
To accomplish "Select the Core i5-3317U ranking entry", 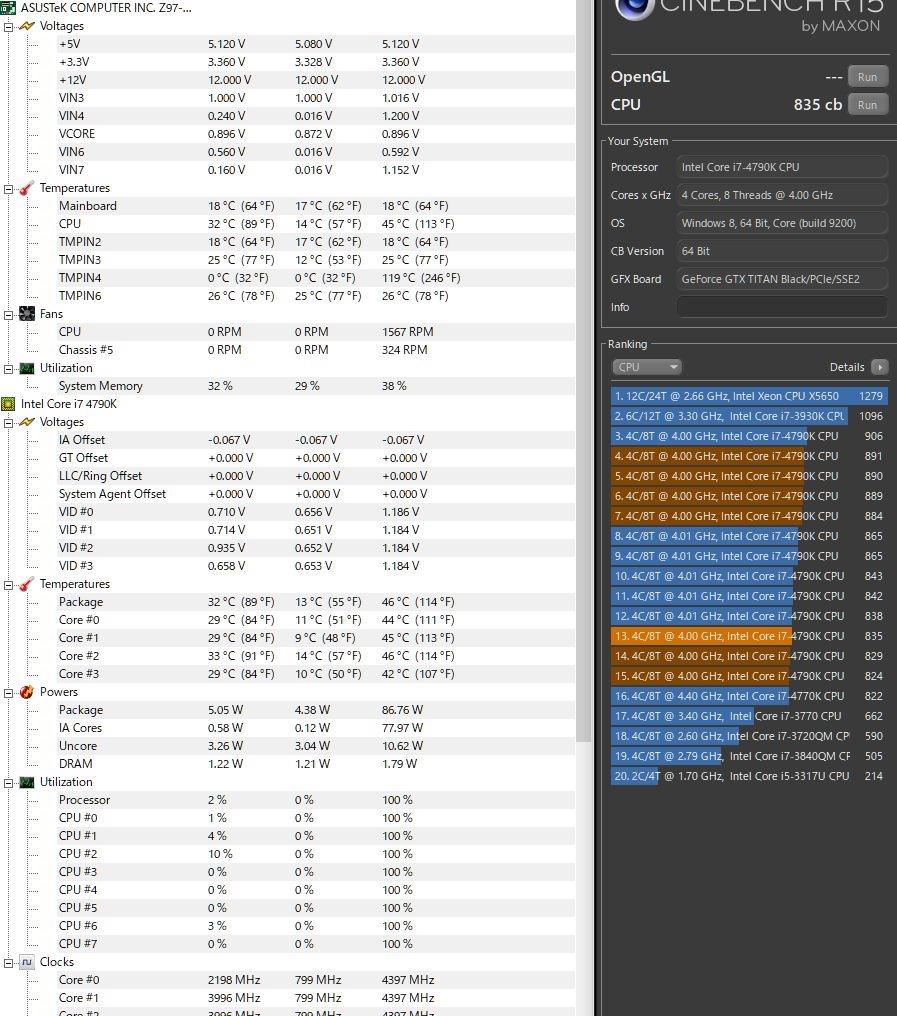I will pos(748,776).
